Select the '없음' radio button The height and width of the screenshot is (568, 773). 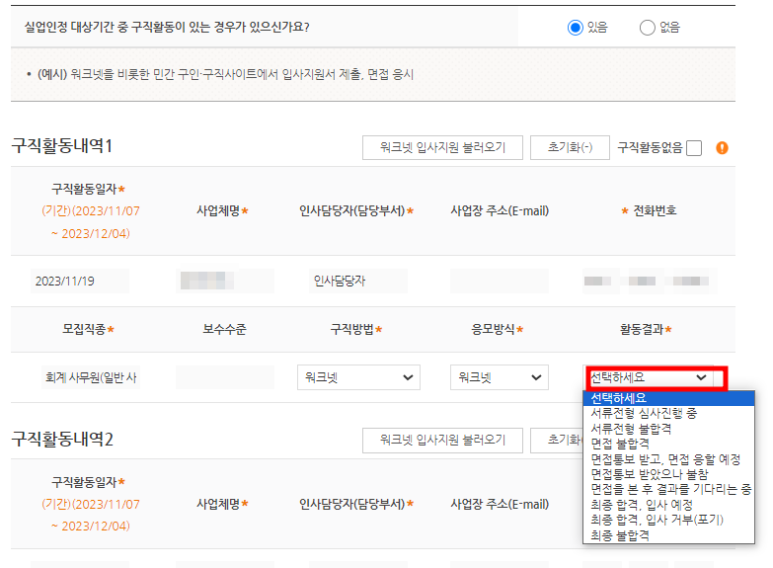[647, 27]
